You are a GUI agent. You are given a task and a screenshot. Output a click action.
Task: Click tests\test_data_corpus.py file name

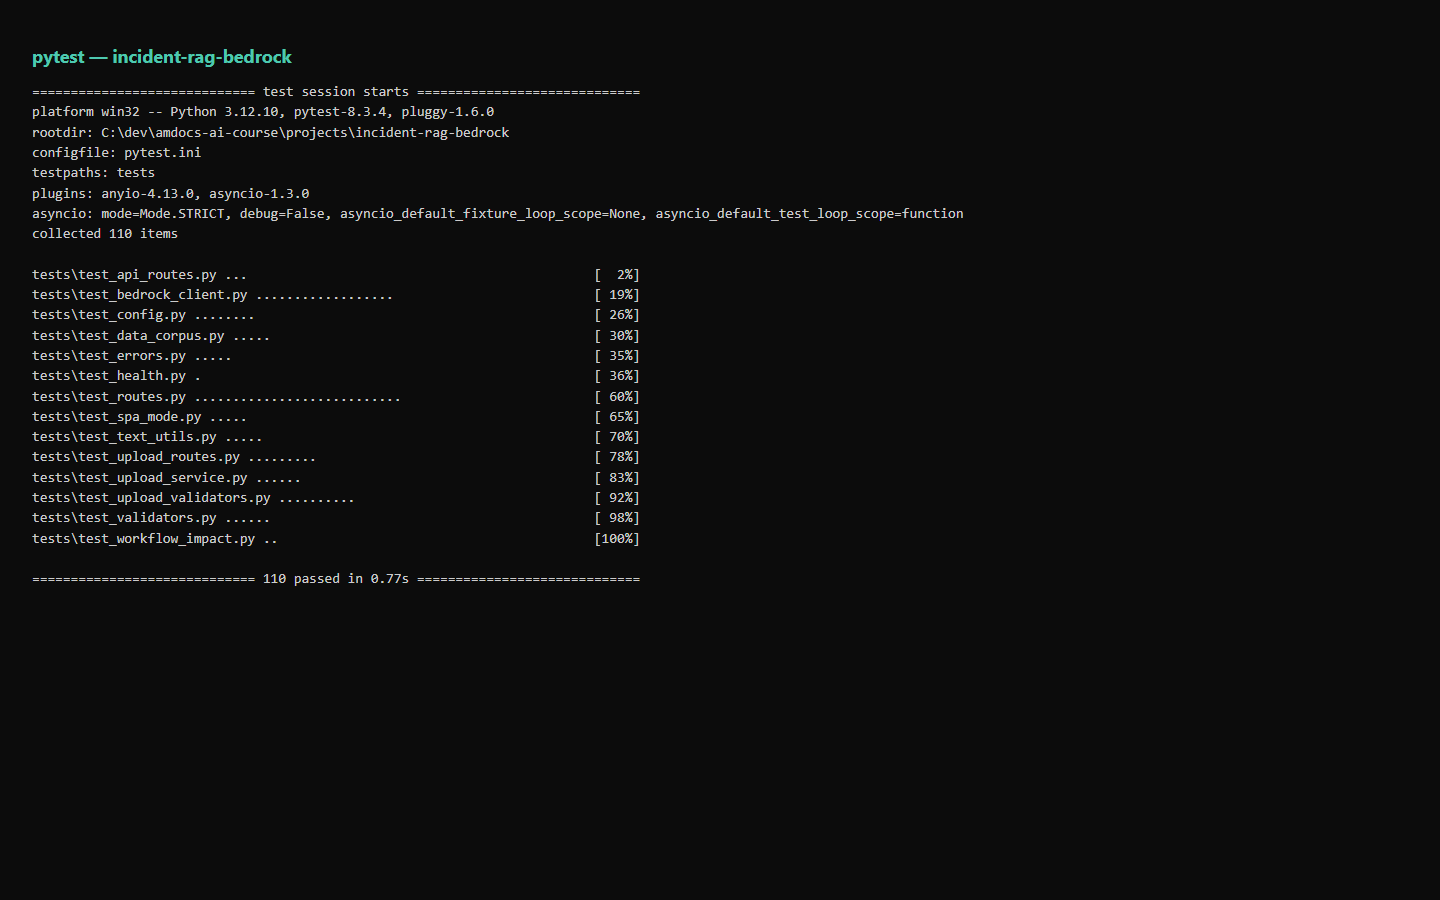coord(128,336)
